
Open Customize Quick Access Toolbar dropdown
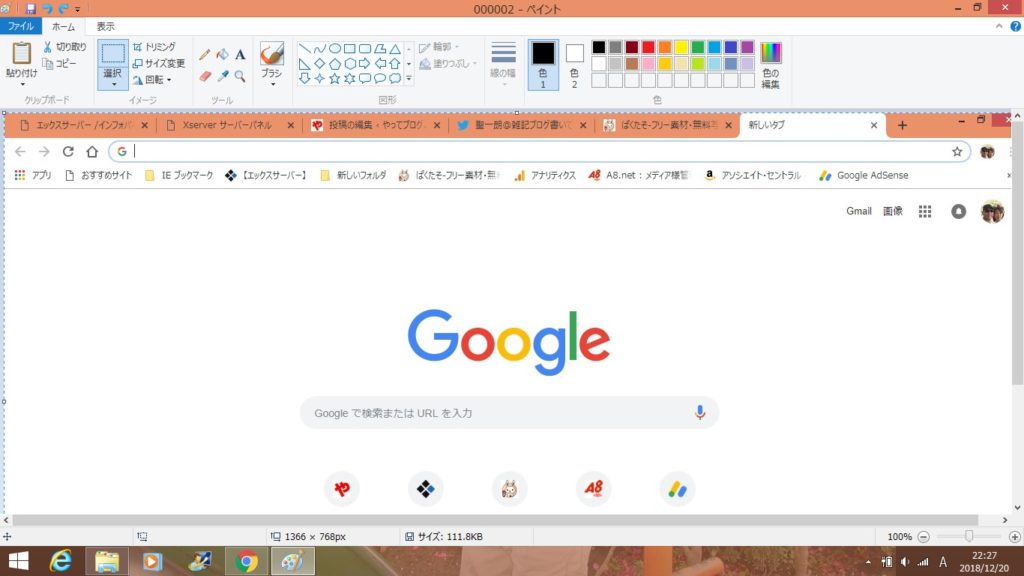coord(78,9)
